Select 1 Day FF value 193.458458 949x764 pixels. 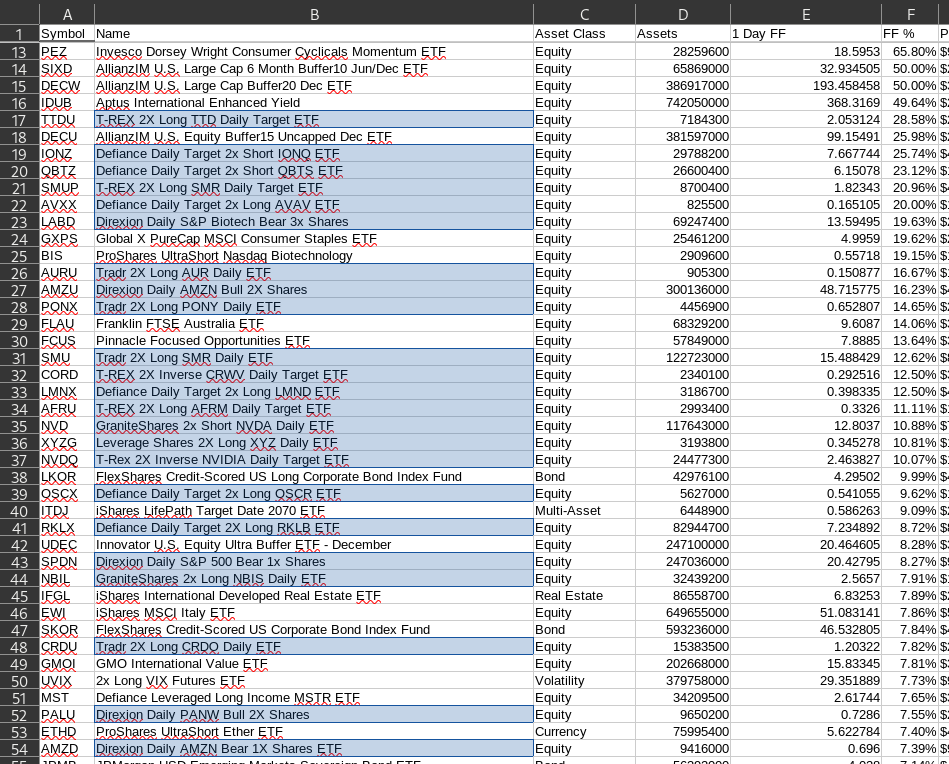click(806, 86)
